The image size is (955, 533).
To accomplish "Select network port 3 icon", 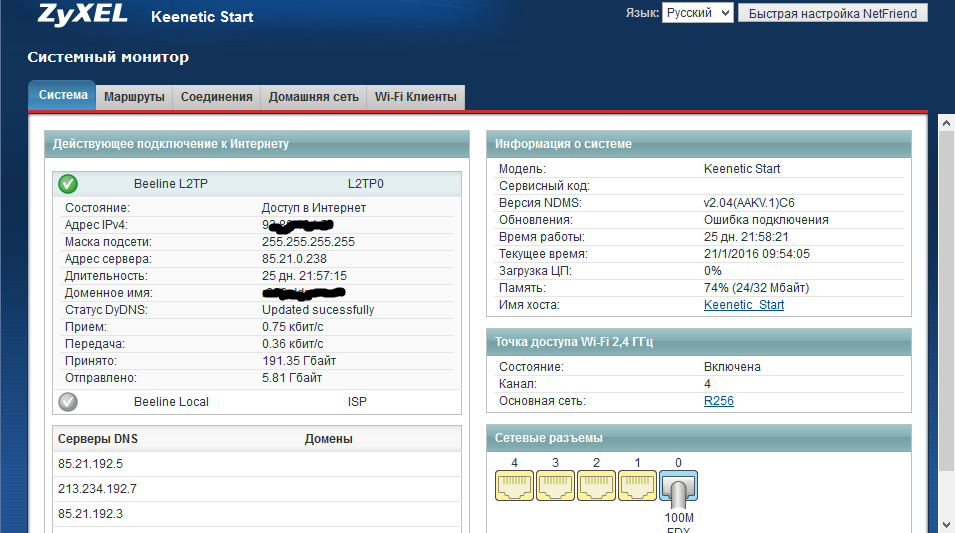I will click(x=555, y=485).
